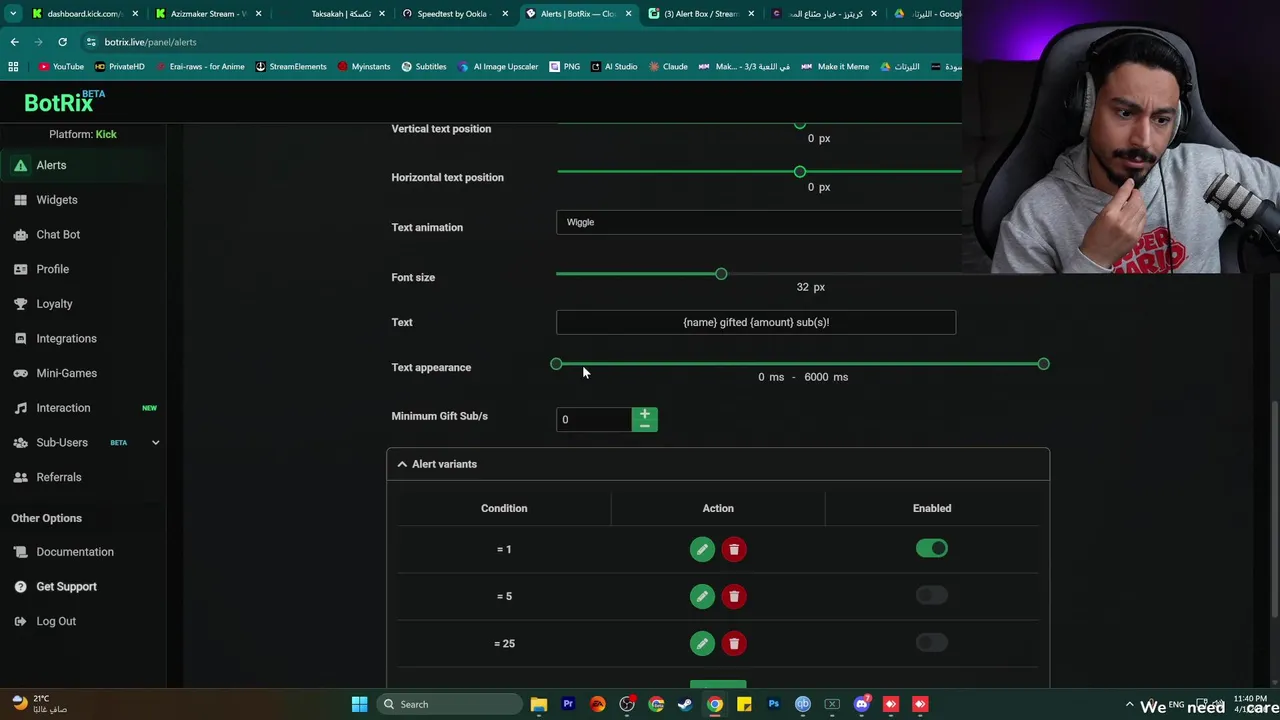1280x720 pixels.
Task: Collapse the Alert variants section
Action: [x=718, y=464]
